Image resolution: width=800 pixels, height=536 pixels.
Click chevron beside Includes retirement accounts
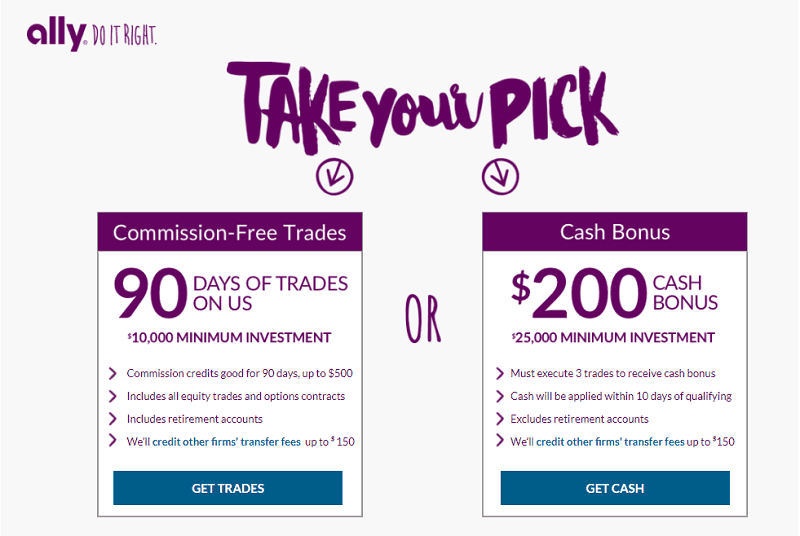coord(113,419)
